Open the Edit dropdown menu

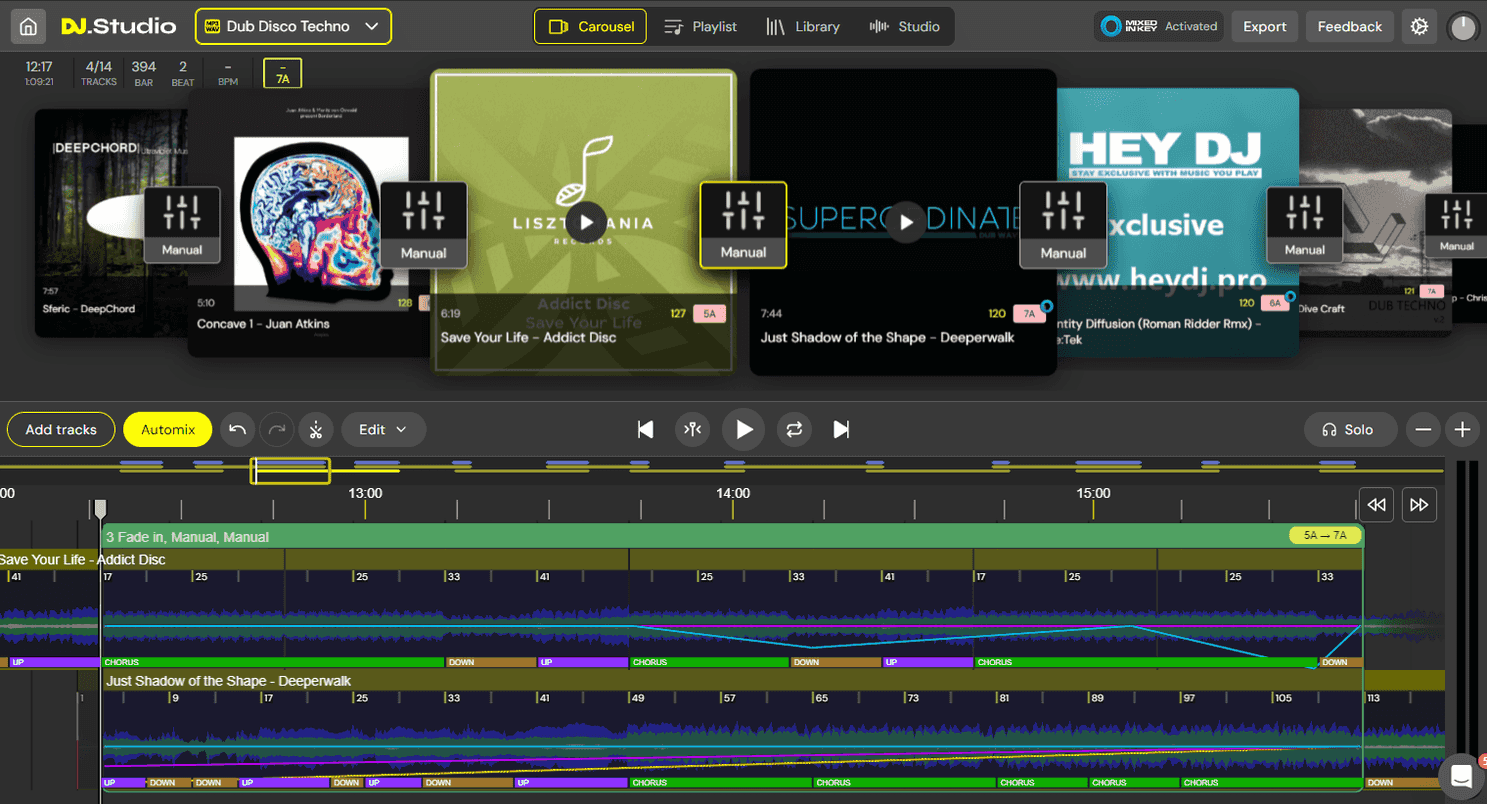[383, 430]
